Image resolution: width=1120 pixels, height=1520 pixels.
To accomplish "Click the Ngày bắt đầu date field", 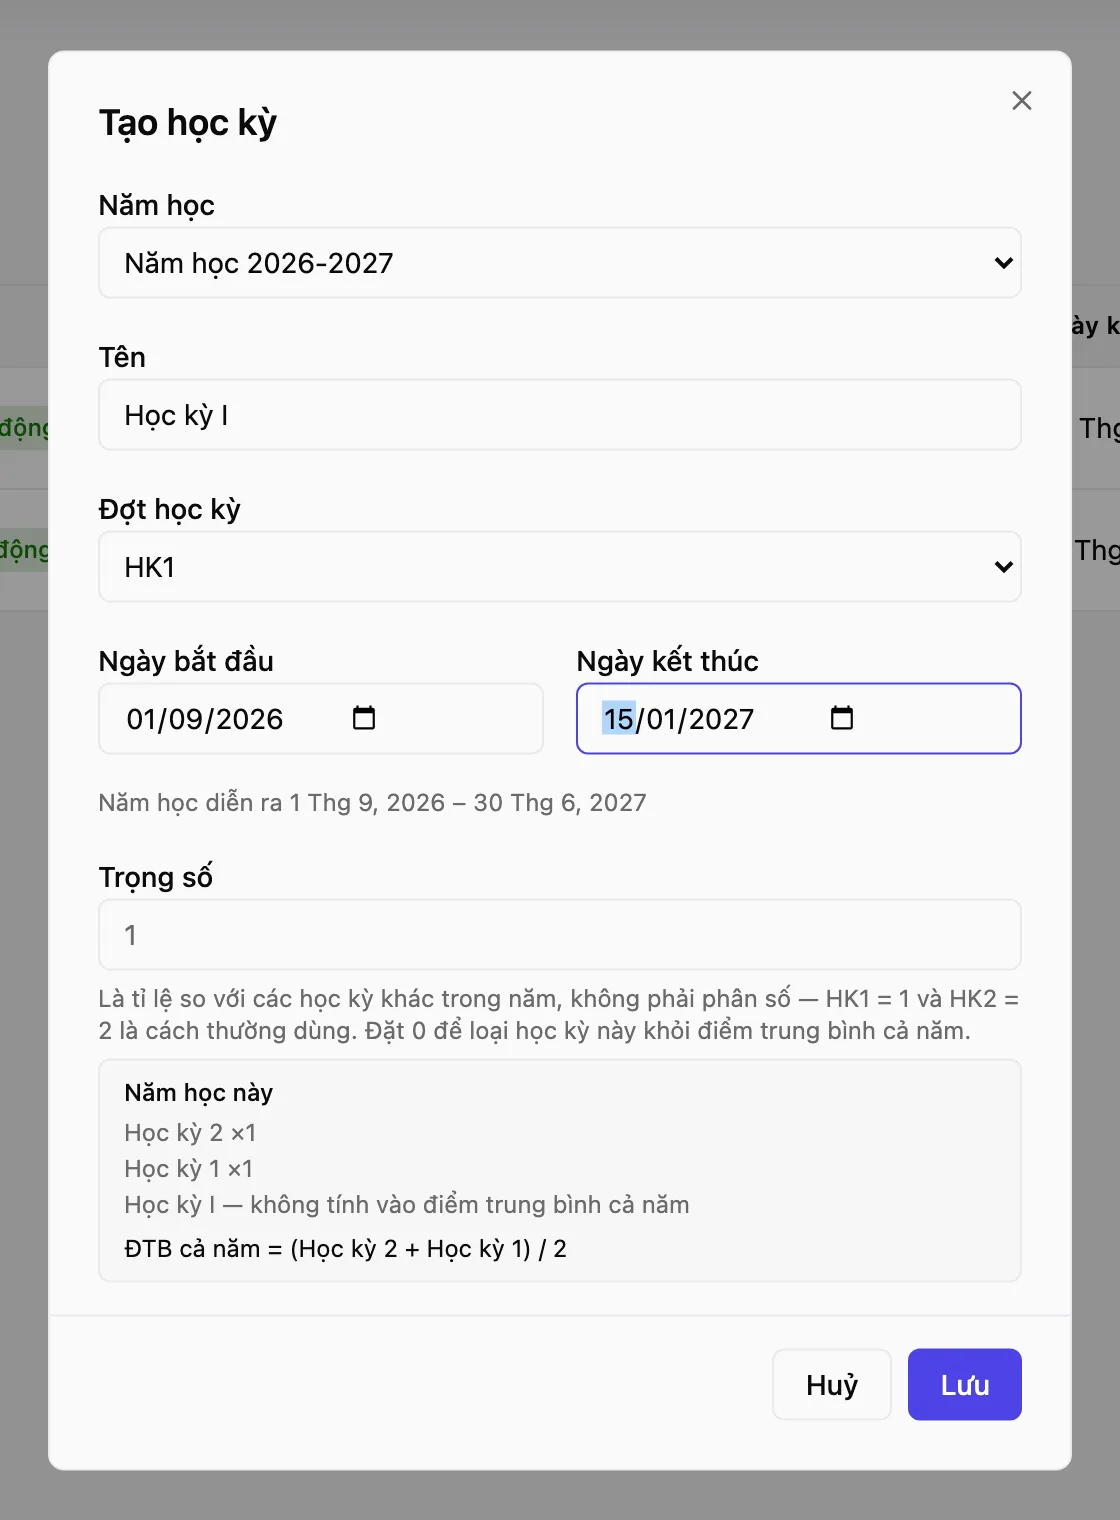I will 321,718.
